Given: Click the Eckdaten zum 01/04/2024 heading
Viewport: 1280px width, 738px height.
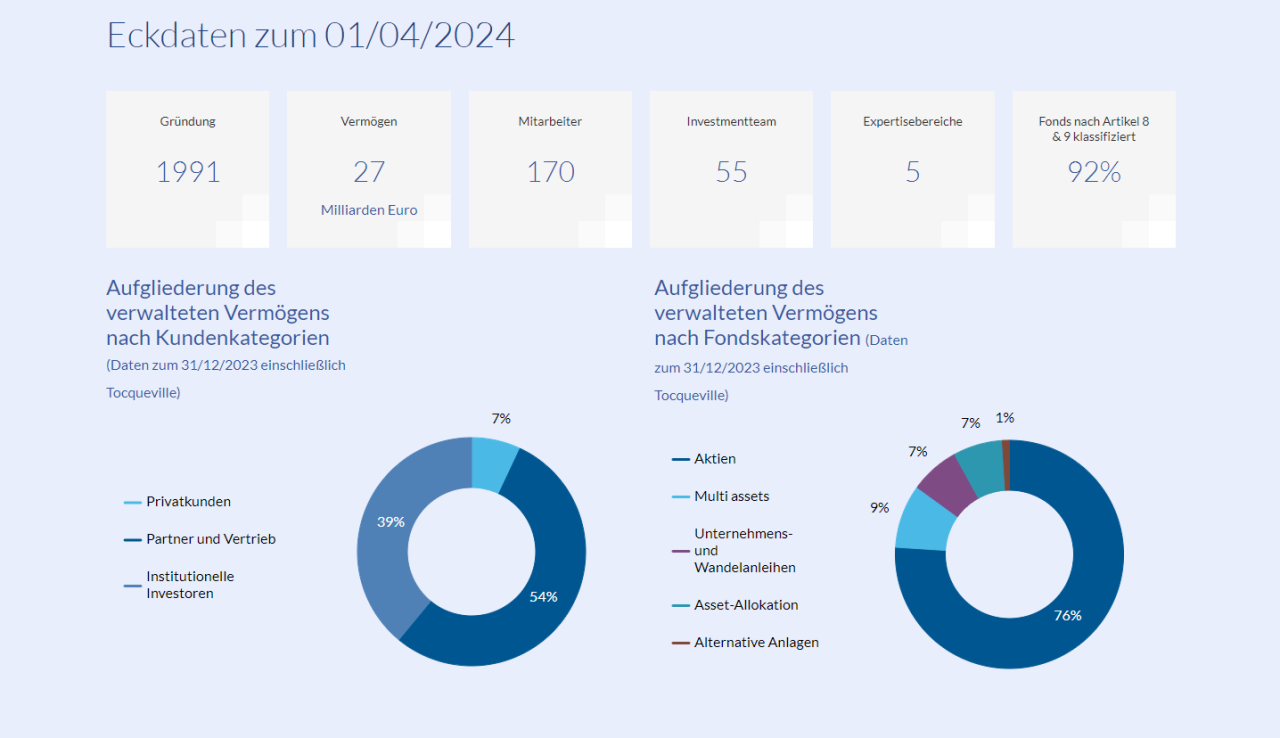Looking at the screenshot, I should click(x=311, y=34).
